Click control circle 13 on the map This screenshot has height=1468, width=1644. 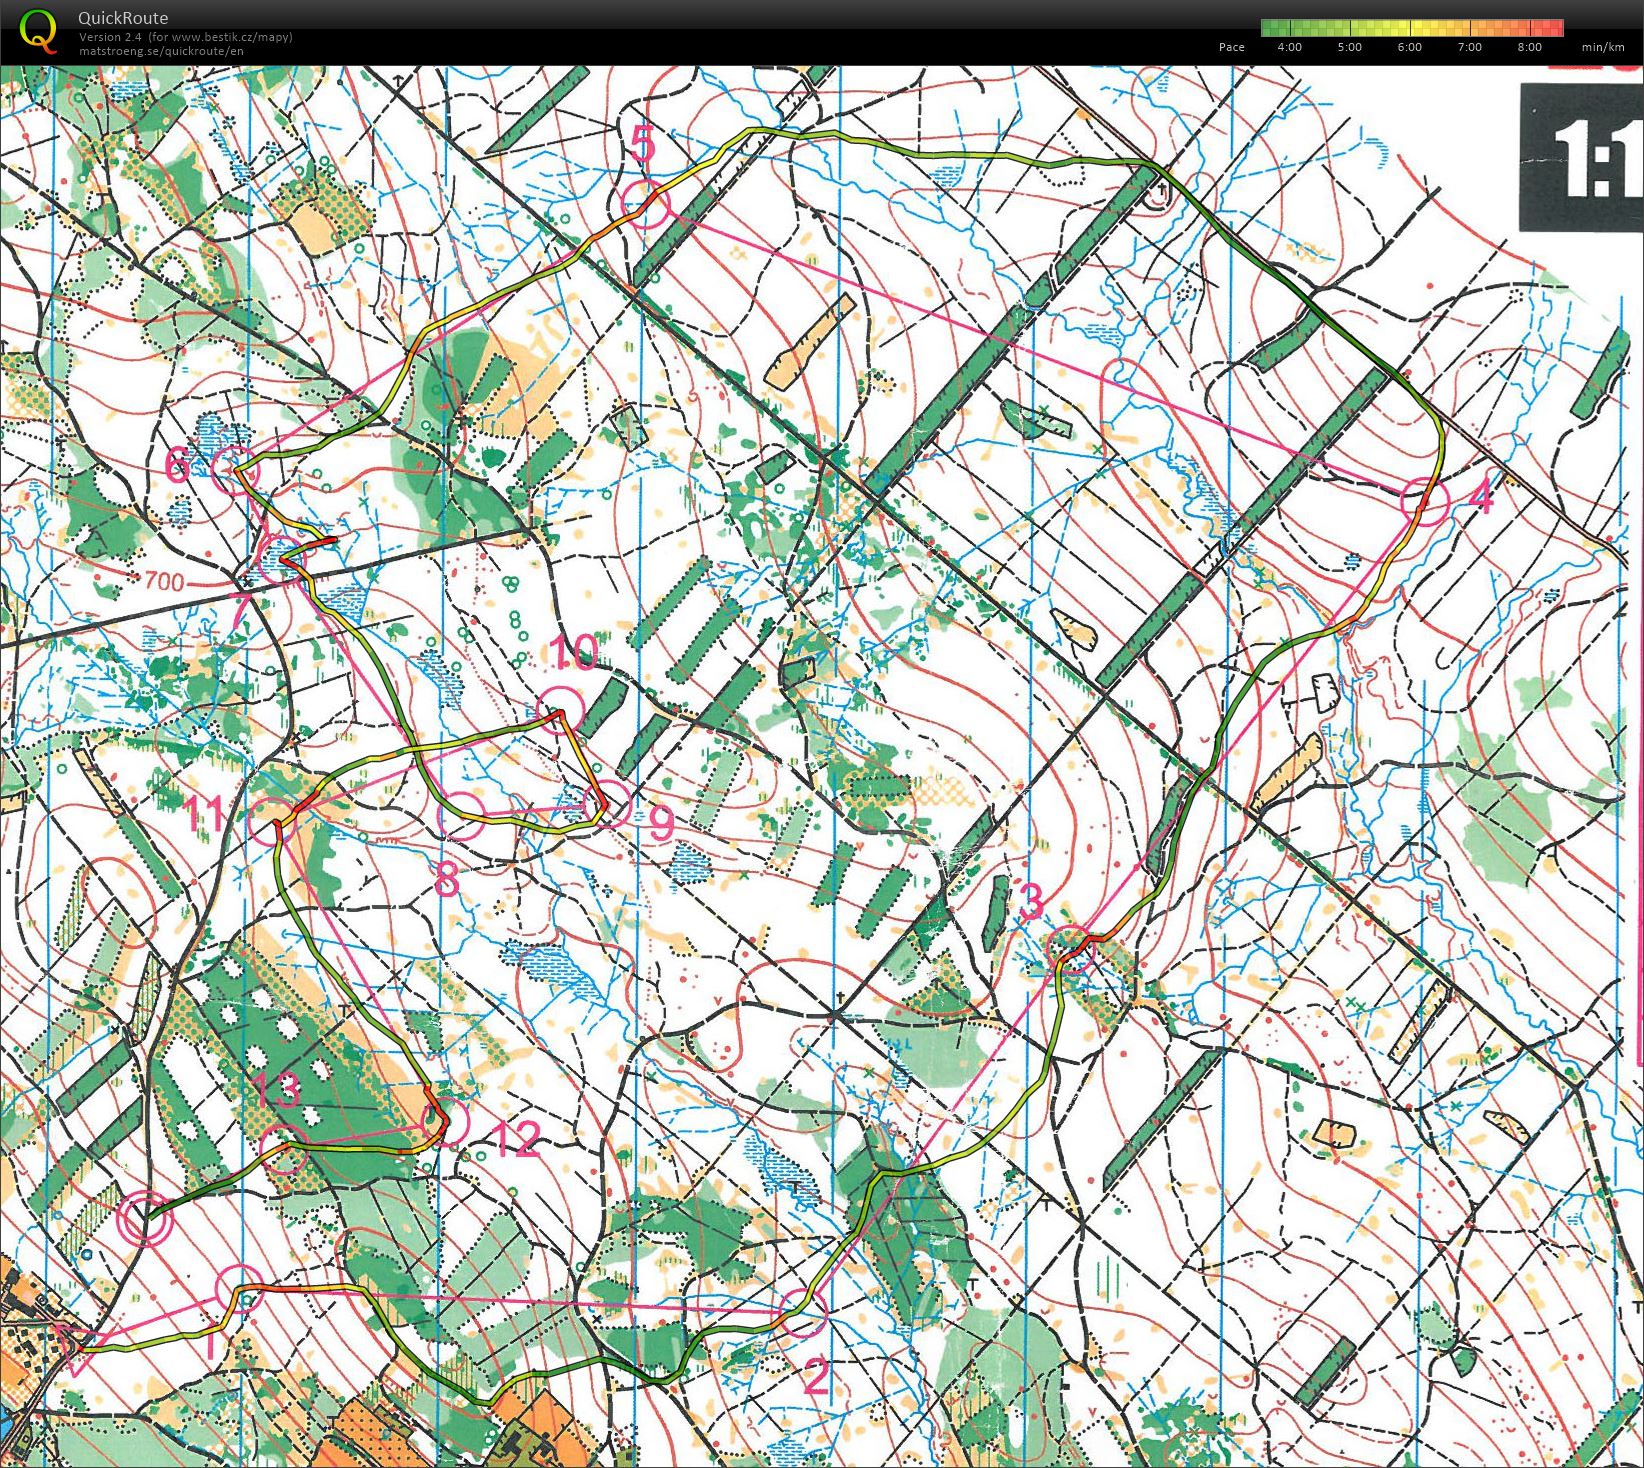coord(284,1149)
